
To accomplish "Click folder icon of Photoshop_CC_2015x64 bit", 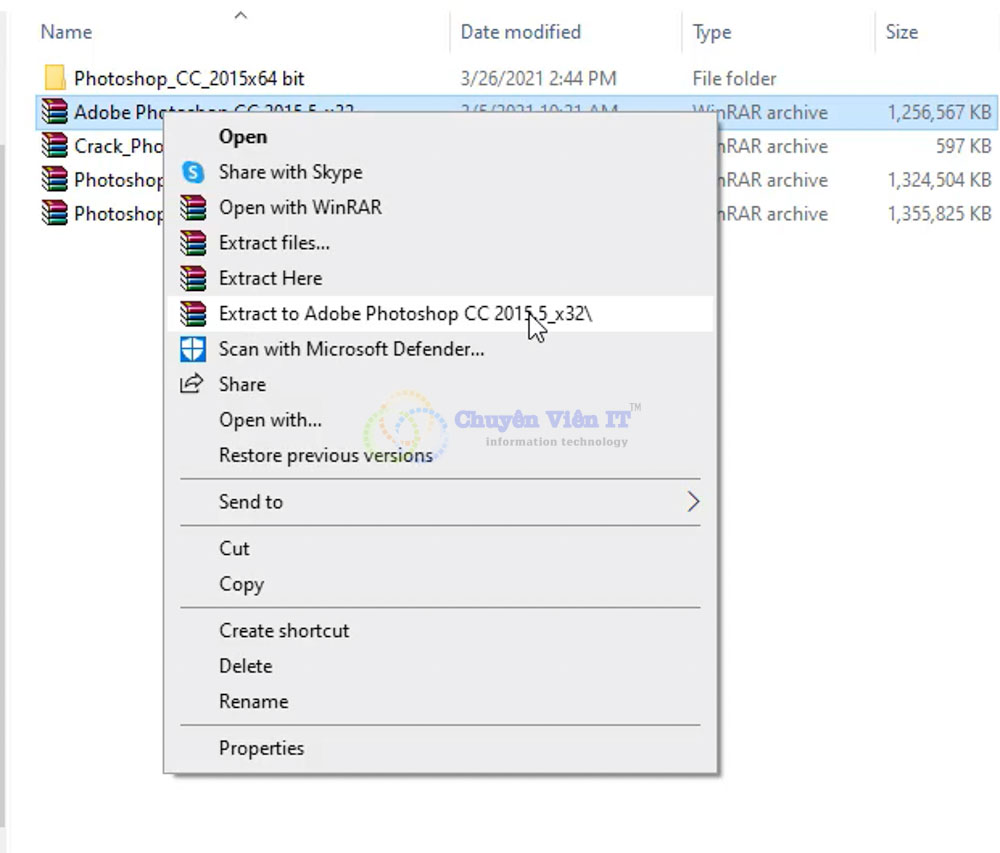I will pyautogui.click(x=55, y=78).
